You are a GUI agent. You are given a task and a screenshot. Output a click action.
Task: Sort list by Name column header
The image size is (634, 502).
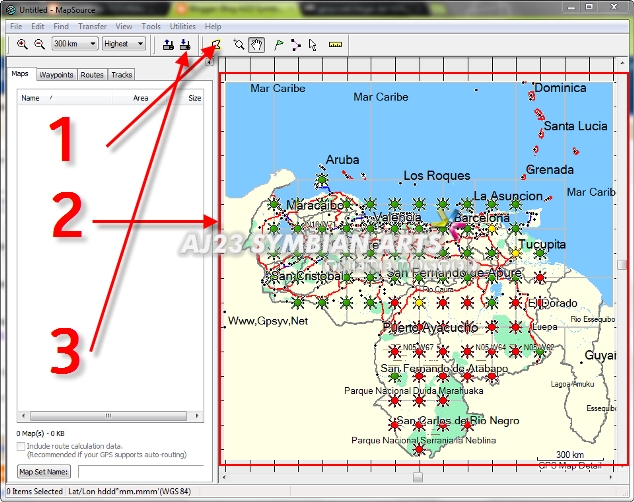(65, 98)
